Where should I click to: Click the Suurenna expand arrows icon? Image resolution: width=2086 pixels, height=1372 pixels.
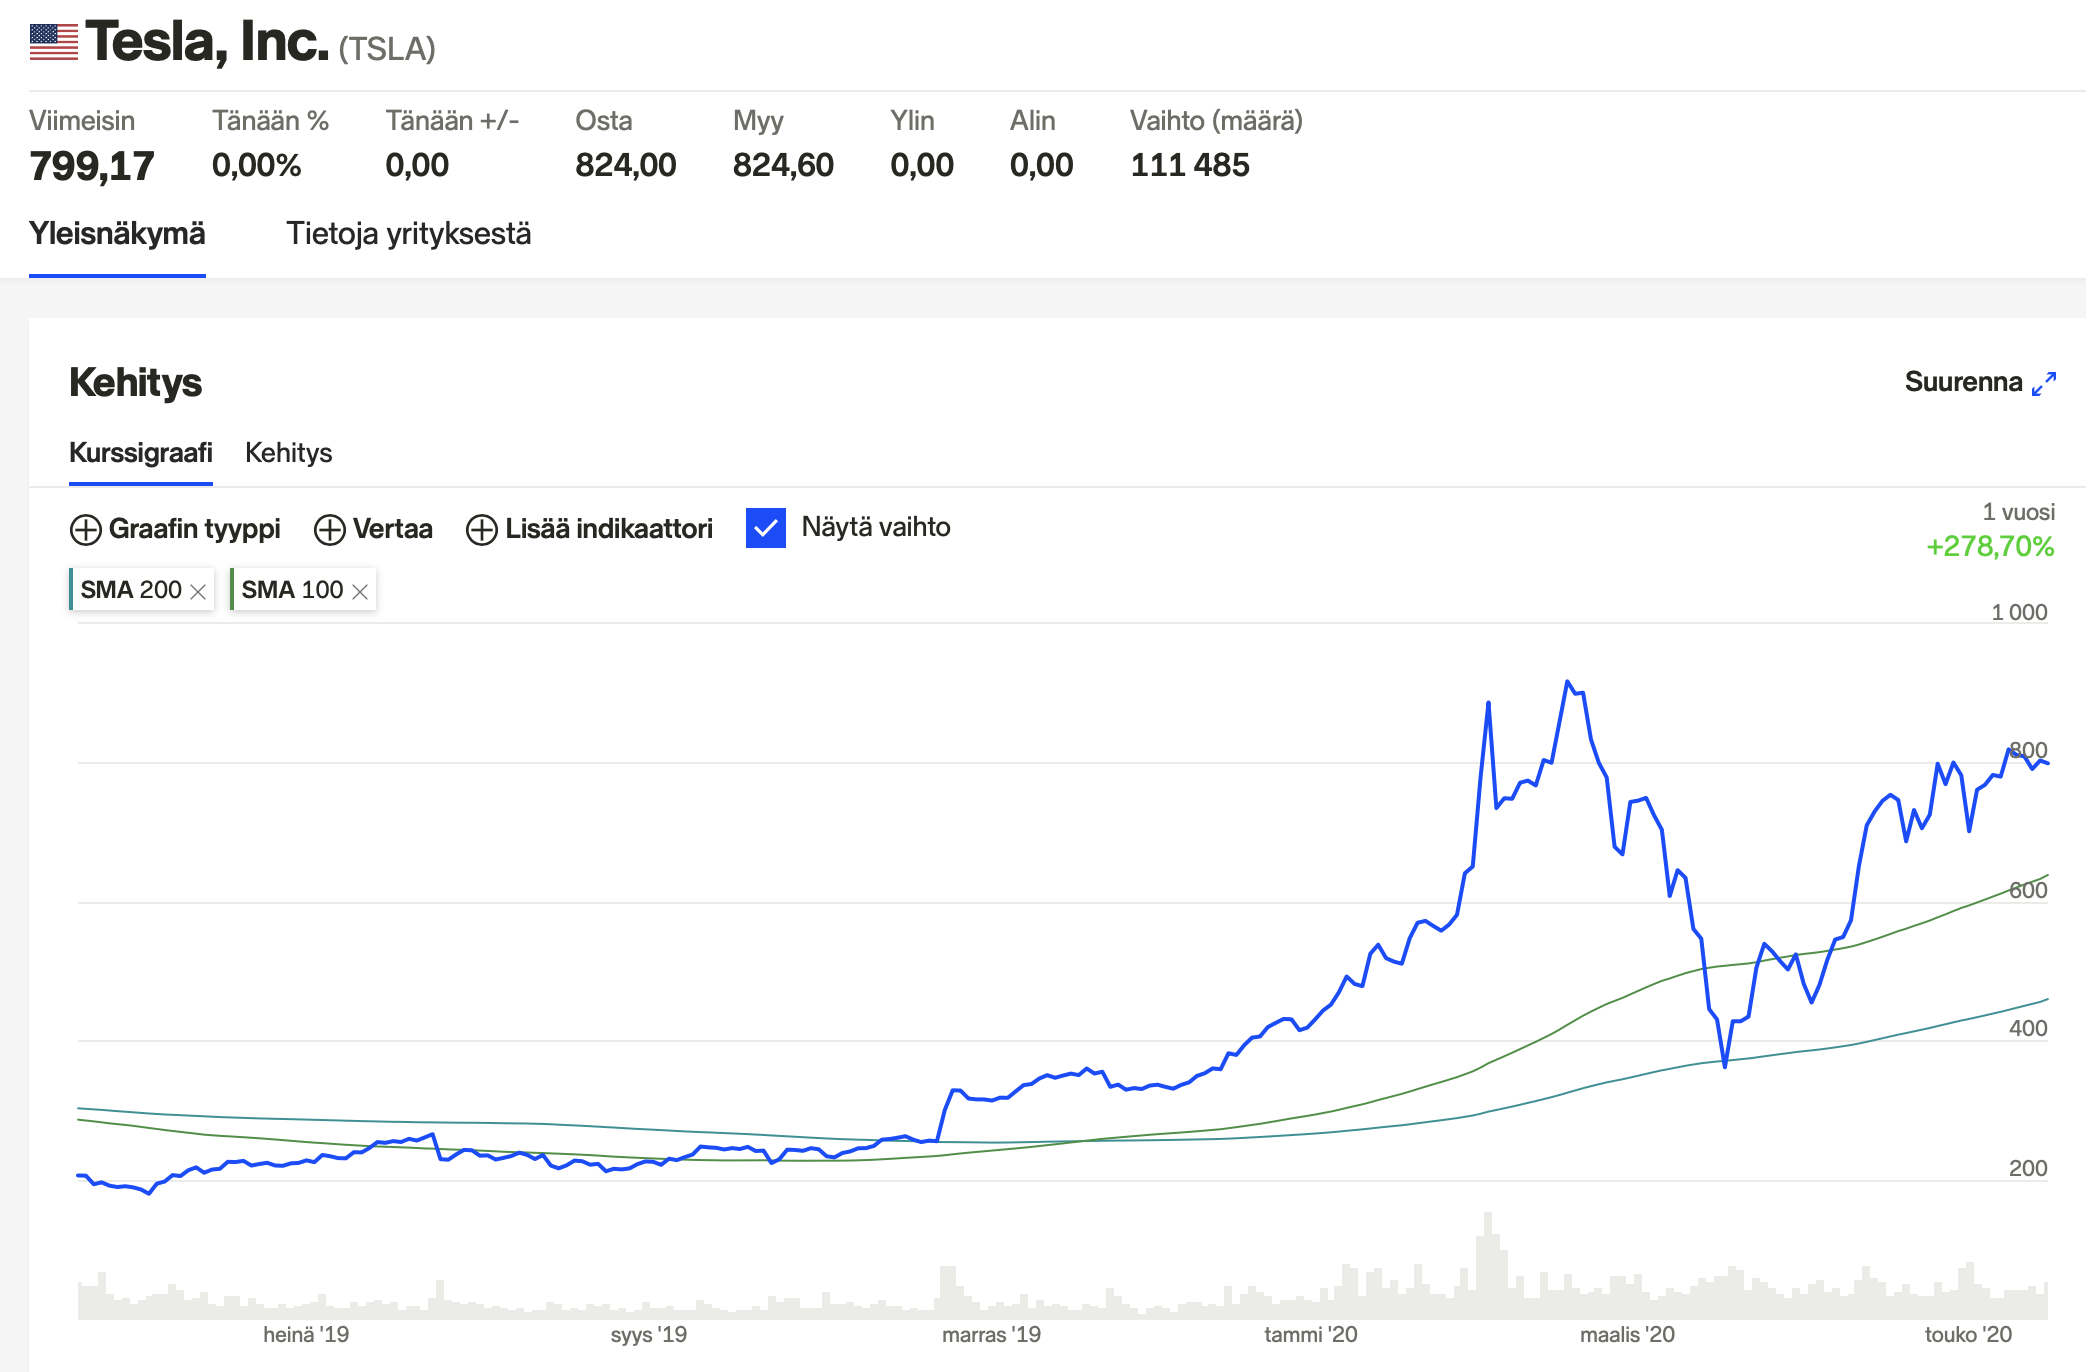[x=2044, y=384]
